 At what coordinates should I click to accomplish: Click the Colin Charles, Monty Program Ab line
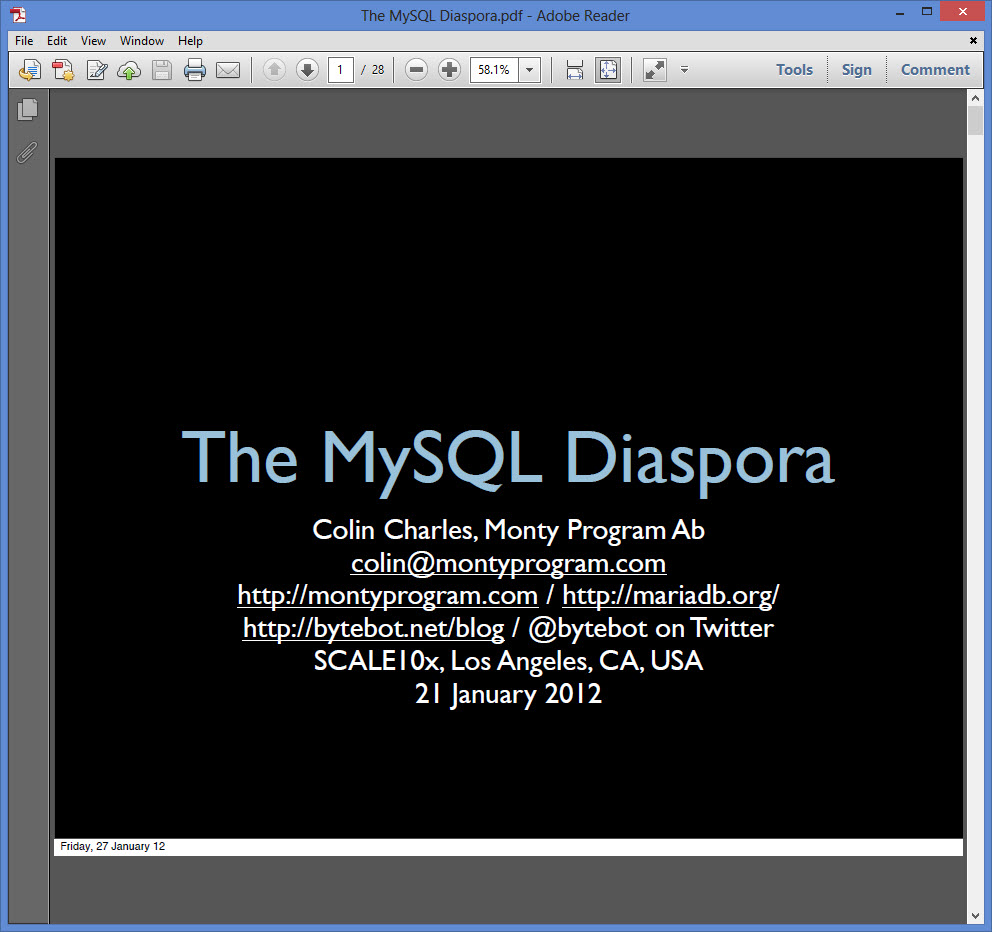coord(508,530)
